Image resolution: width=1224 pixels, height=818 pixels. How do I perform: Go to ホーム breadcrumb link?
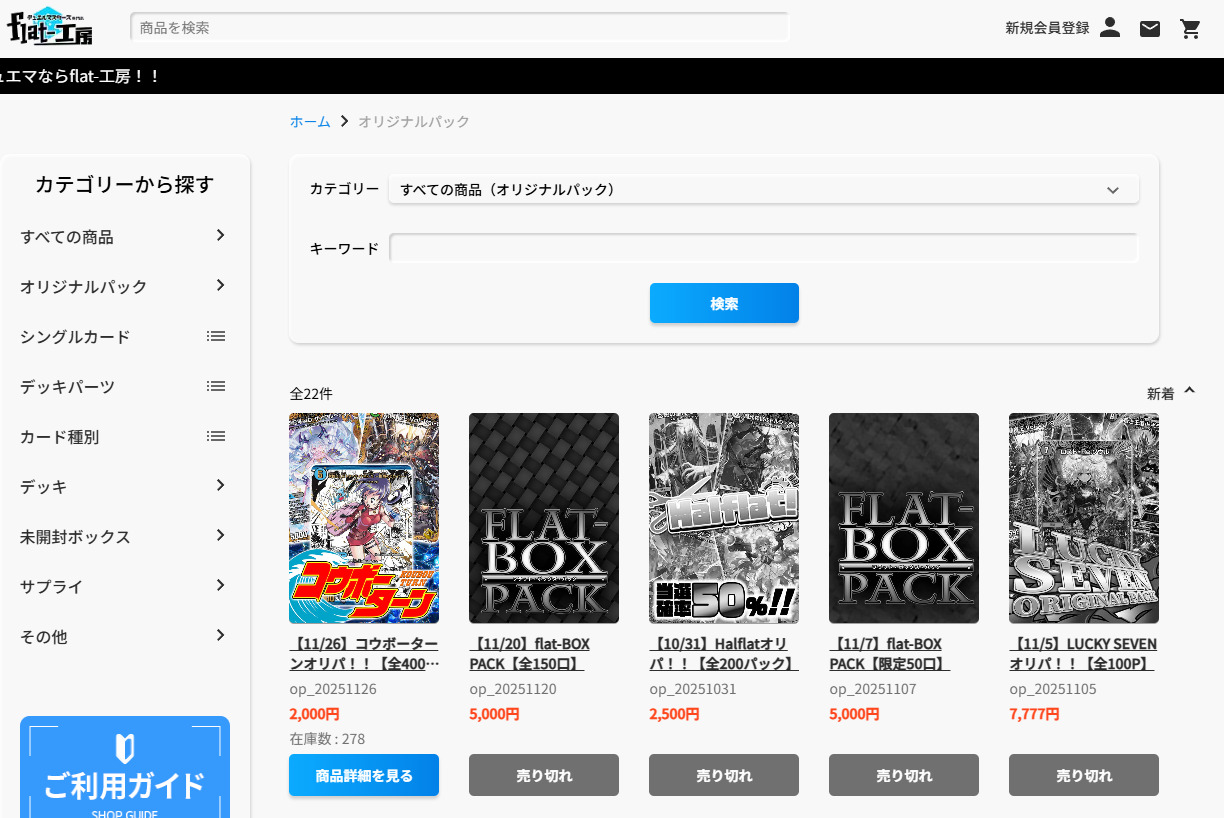tap(310, 121)
